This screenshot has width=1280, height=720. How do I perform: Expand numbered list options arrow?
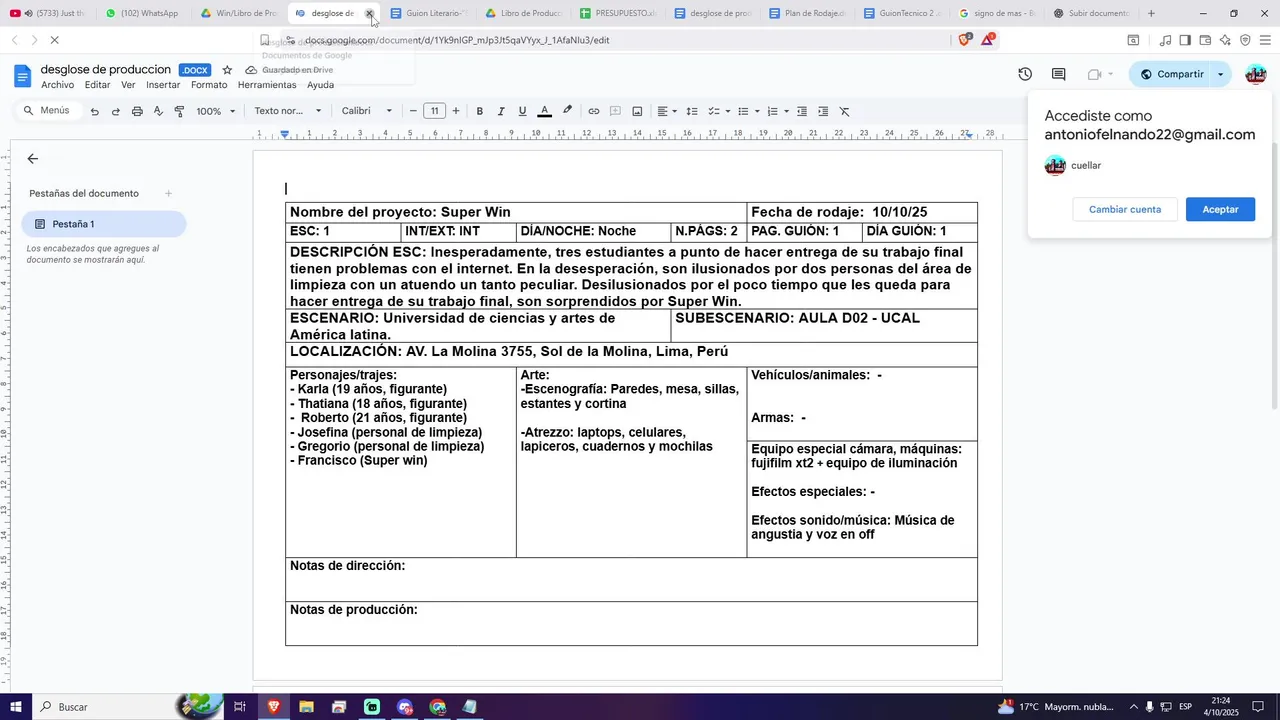point(786,111)
